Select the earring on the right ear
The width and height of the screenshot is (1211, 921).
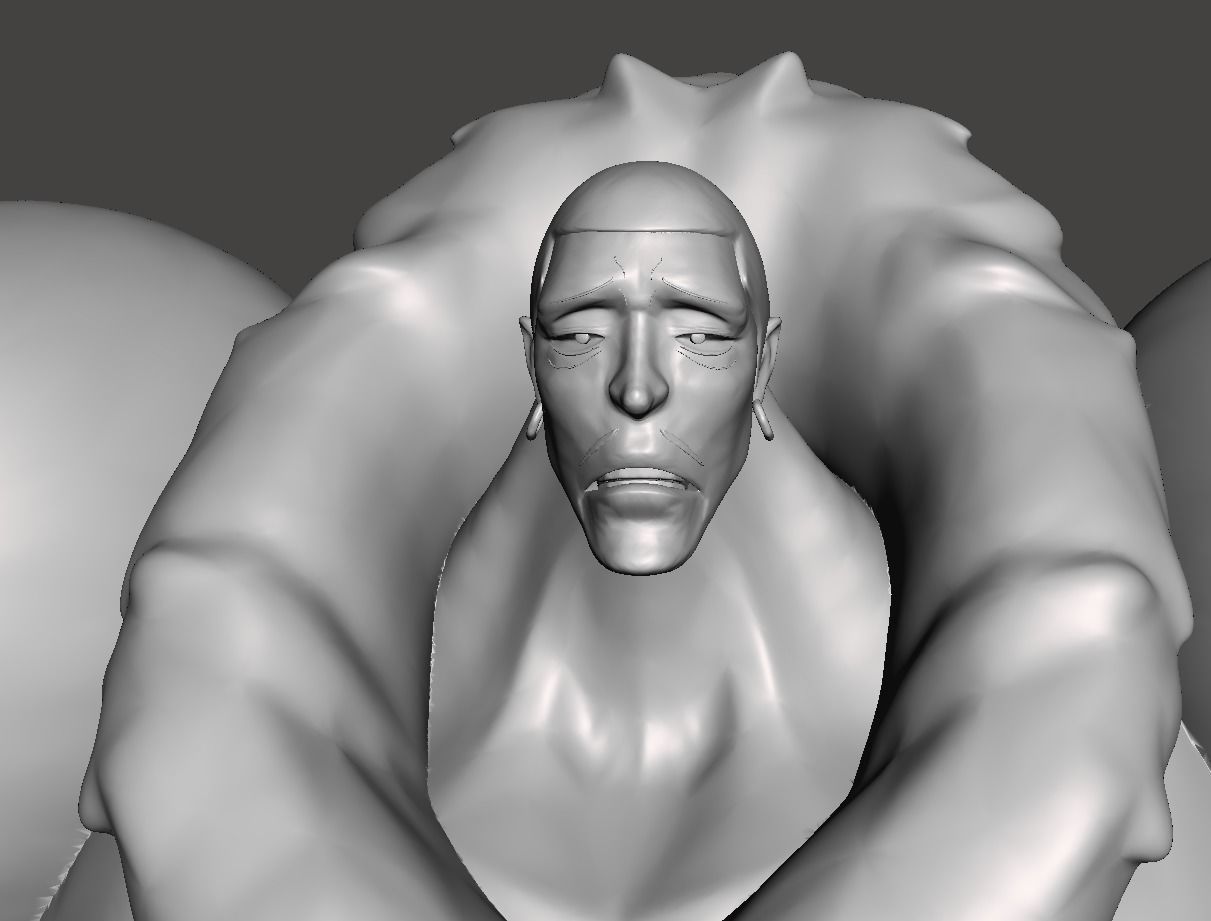tap(765, 421)
